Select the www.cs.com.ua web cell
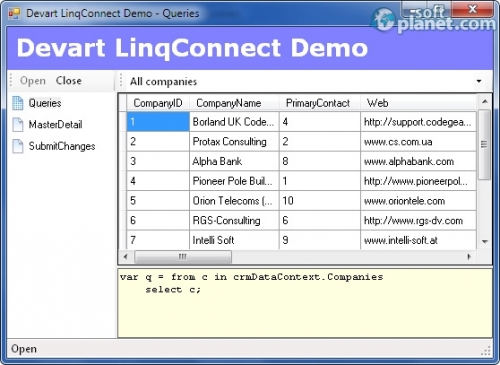This screenshot has width=500, height=365. pyautogui.click(x=418, y=142)
